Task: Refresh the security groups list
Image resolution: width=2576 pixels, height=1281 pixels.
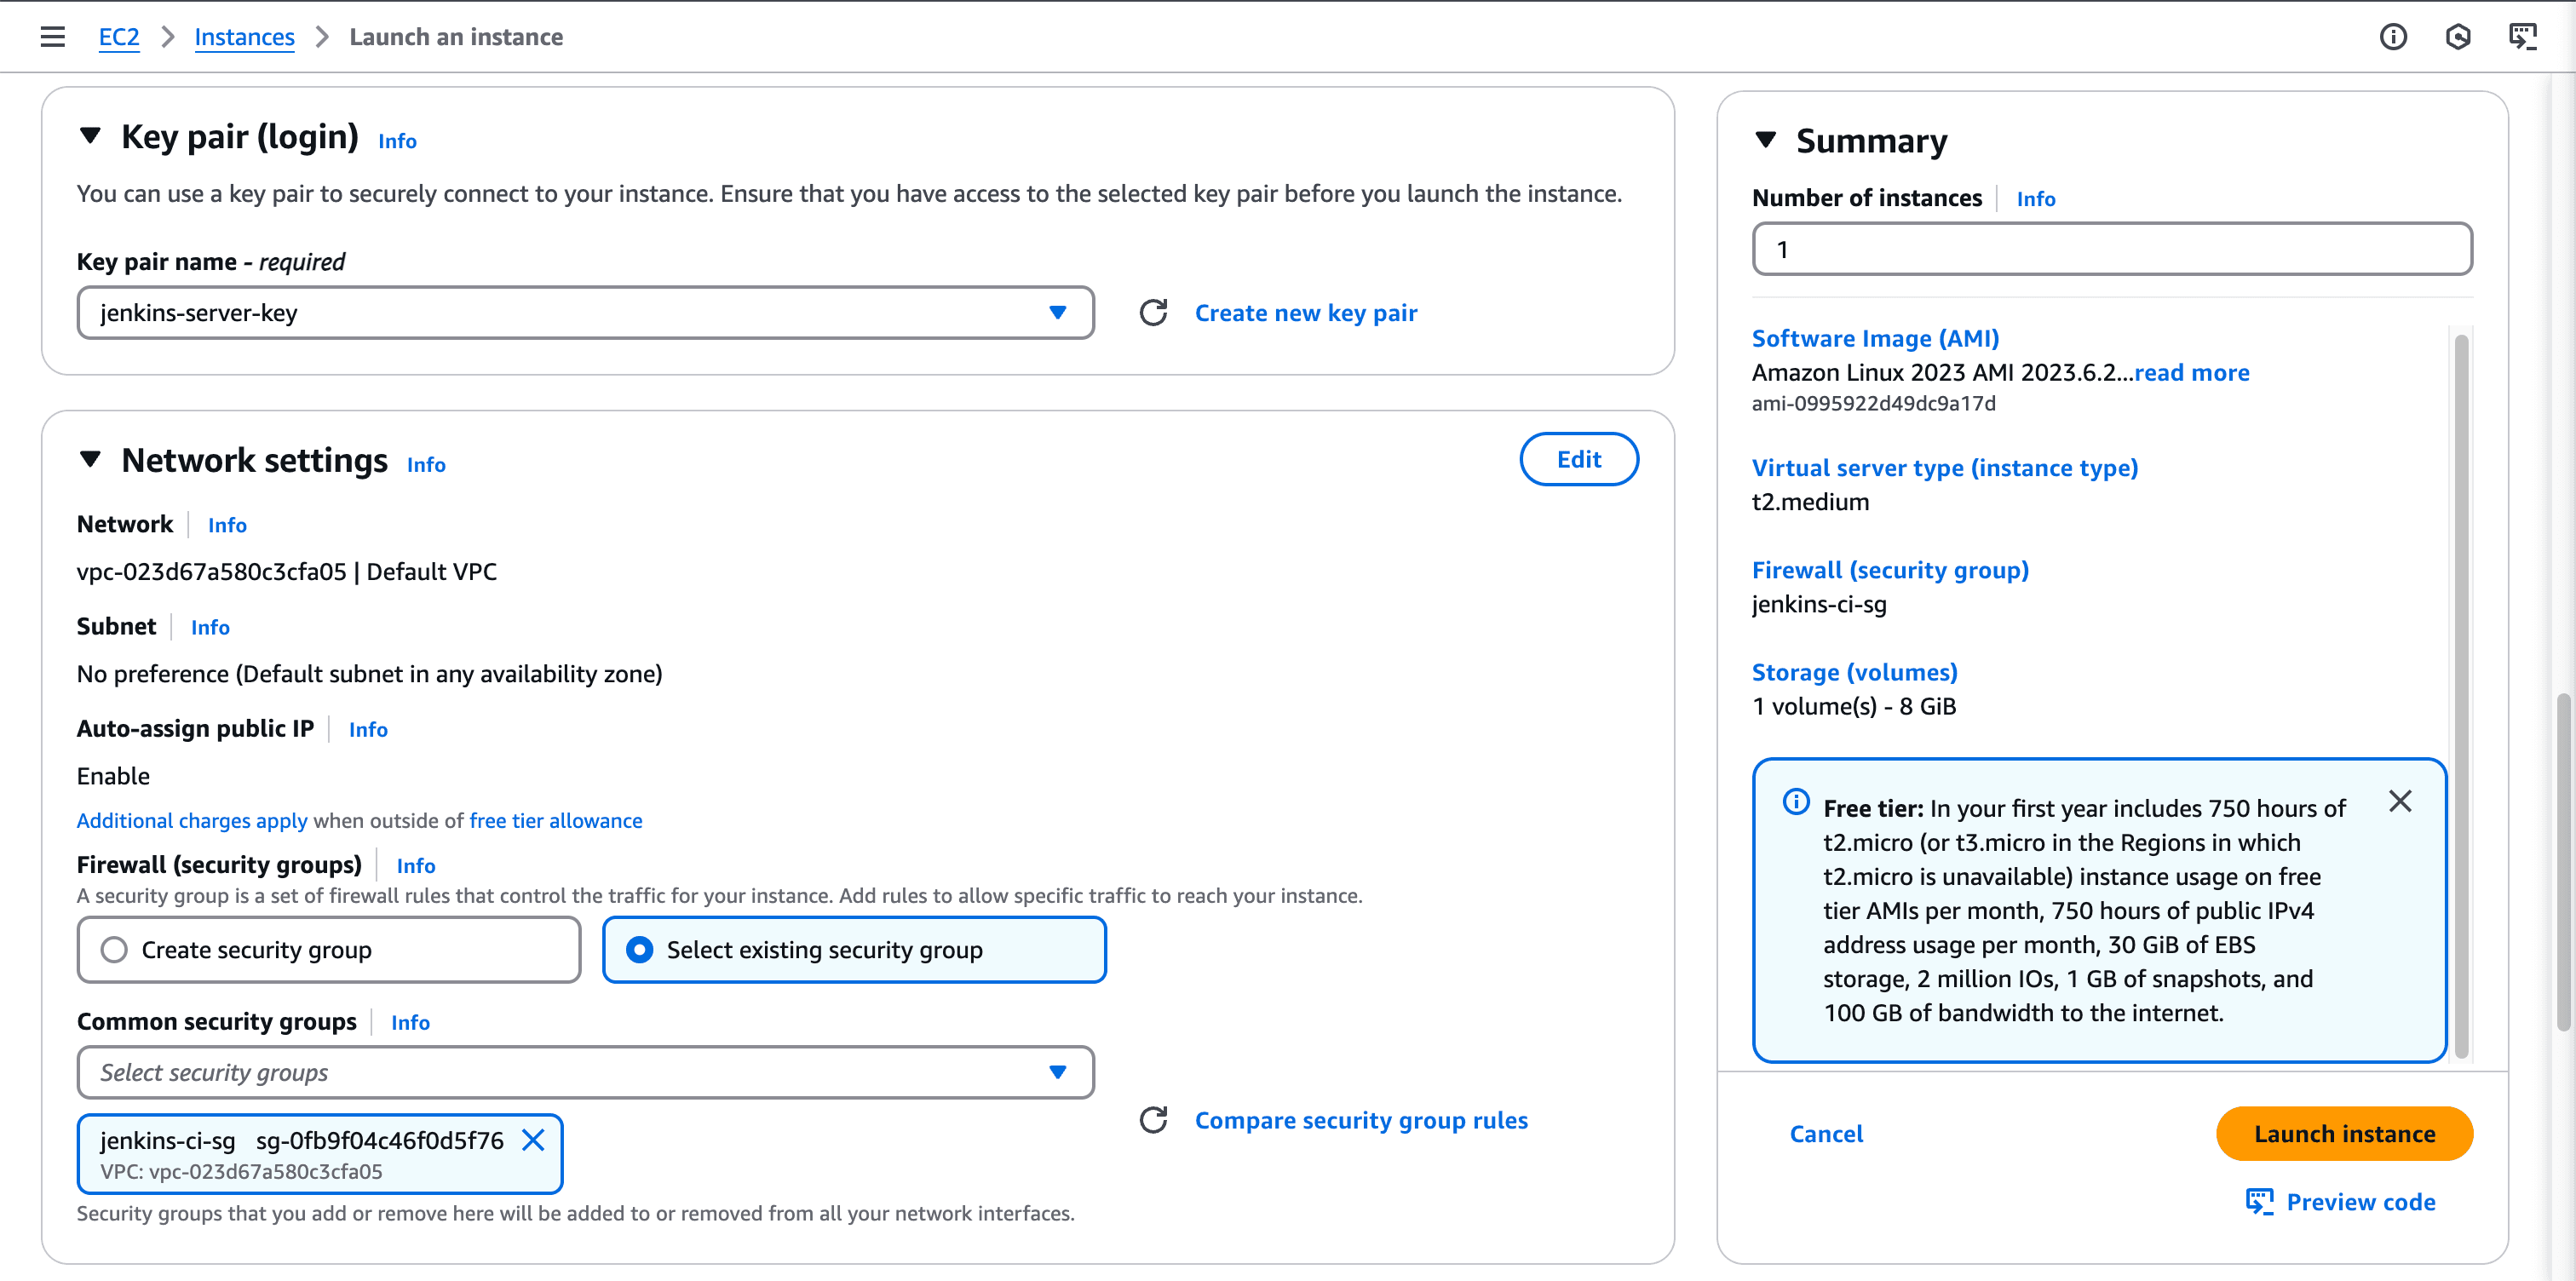Action: [x=1153, y=1120]
